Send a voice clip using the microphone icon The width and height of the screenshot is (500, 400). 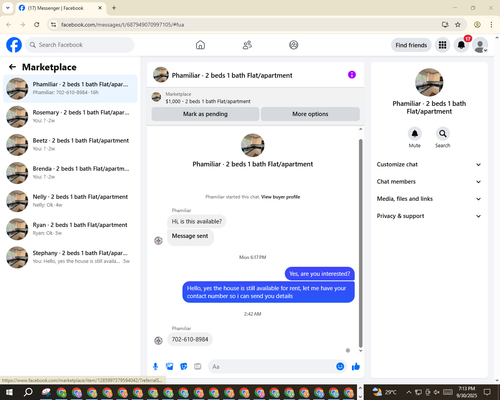[x=155, y=367]
